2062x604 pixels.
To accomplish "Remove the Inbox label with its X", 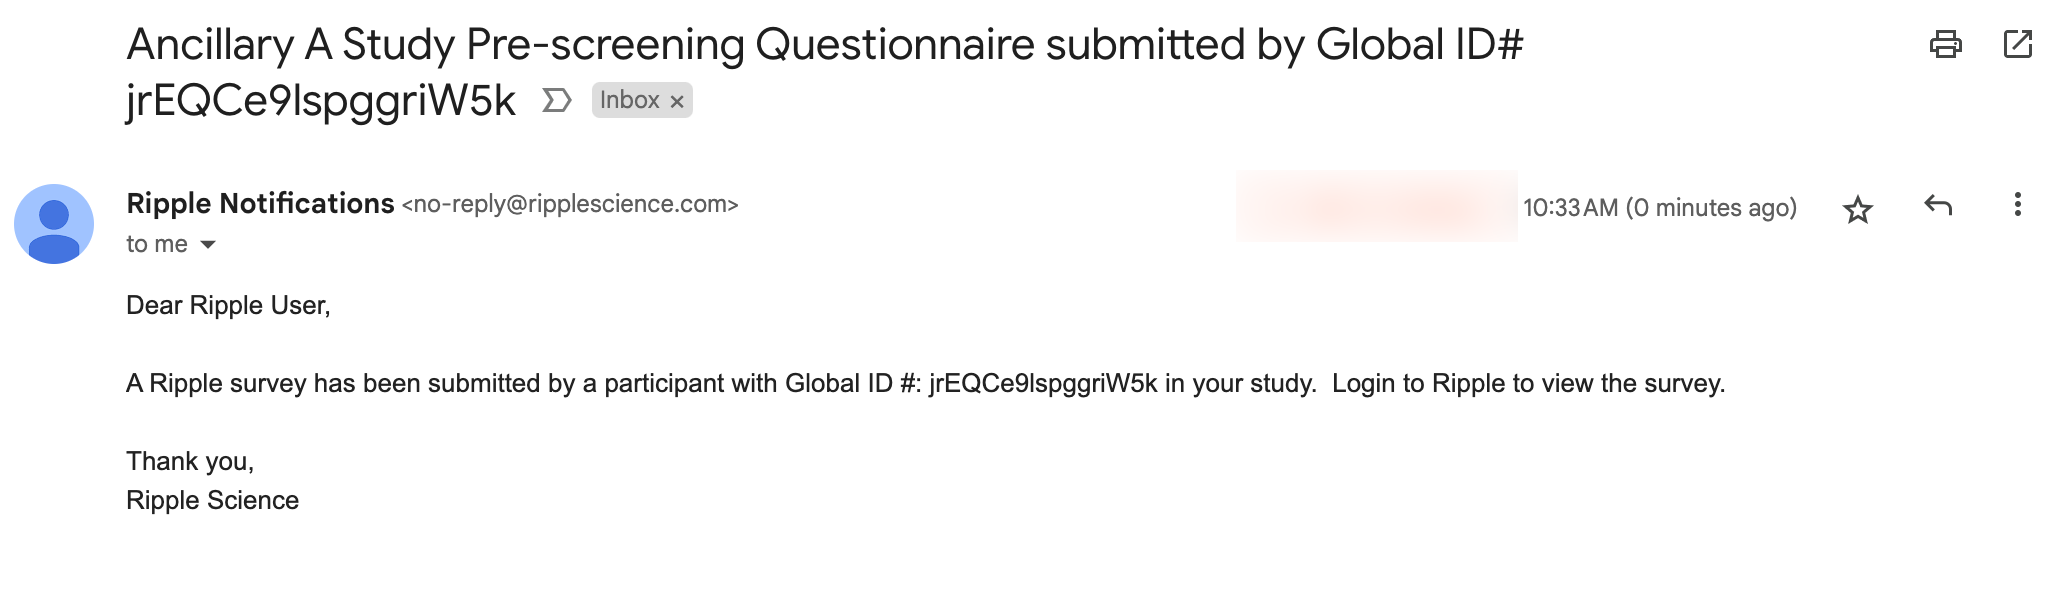I will pos(677,101).
